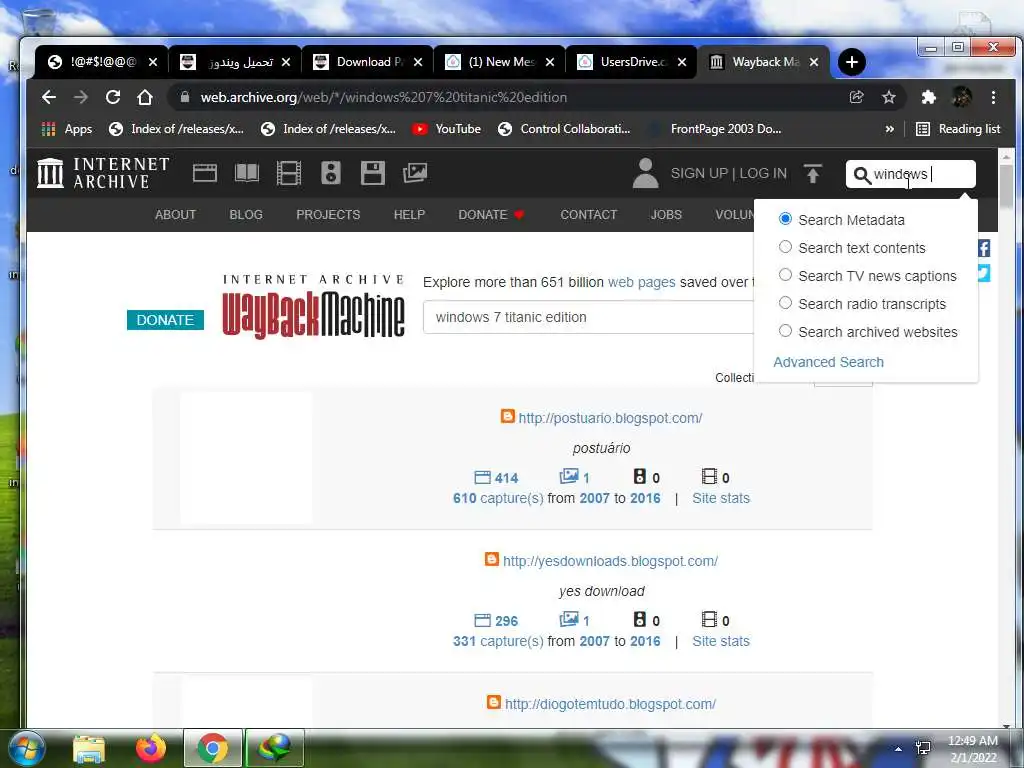Click the browser back arrow
This screenshot has height=768, width=1024.
[x=49, y=97]
